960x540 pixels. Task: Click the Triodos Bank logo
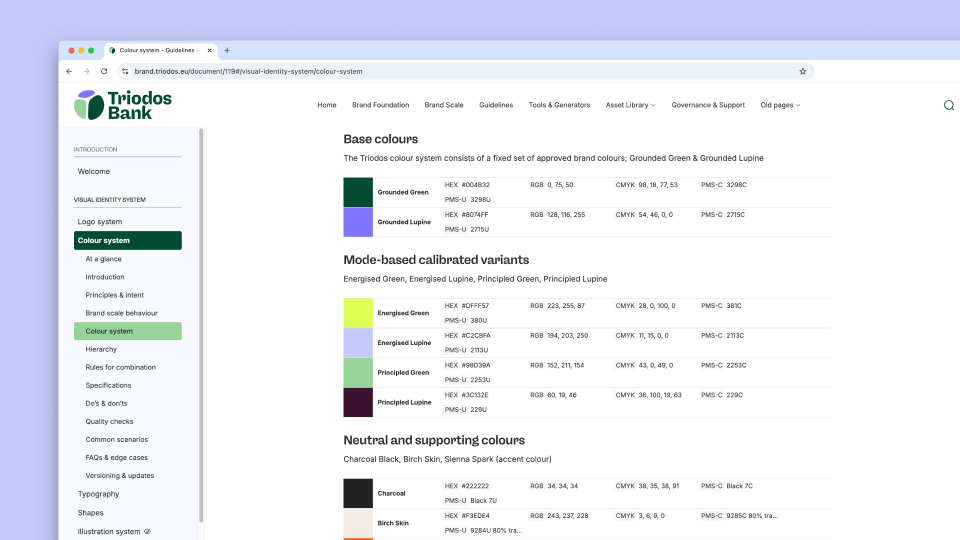click(123, 105)
